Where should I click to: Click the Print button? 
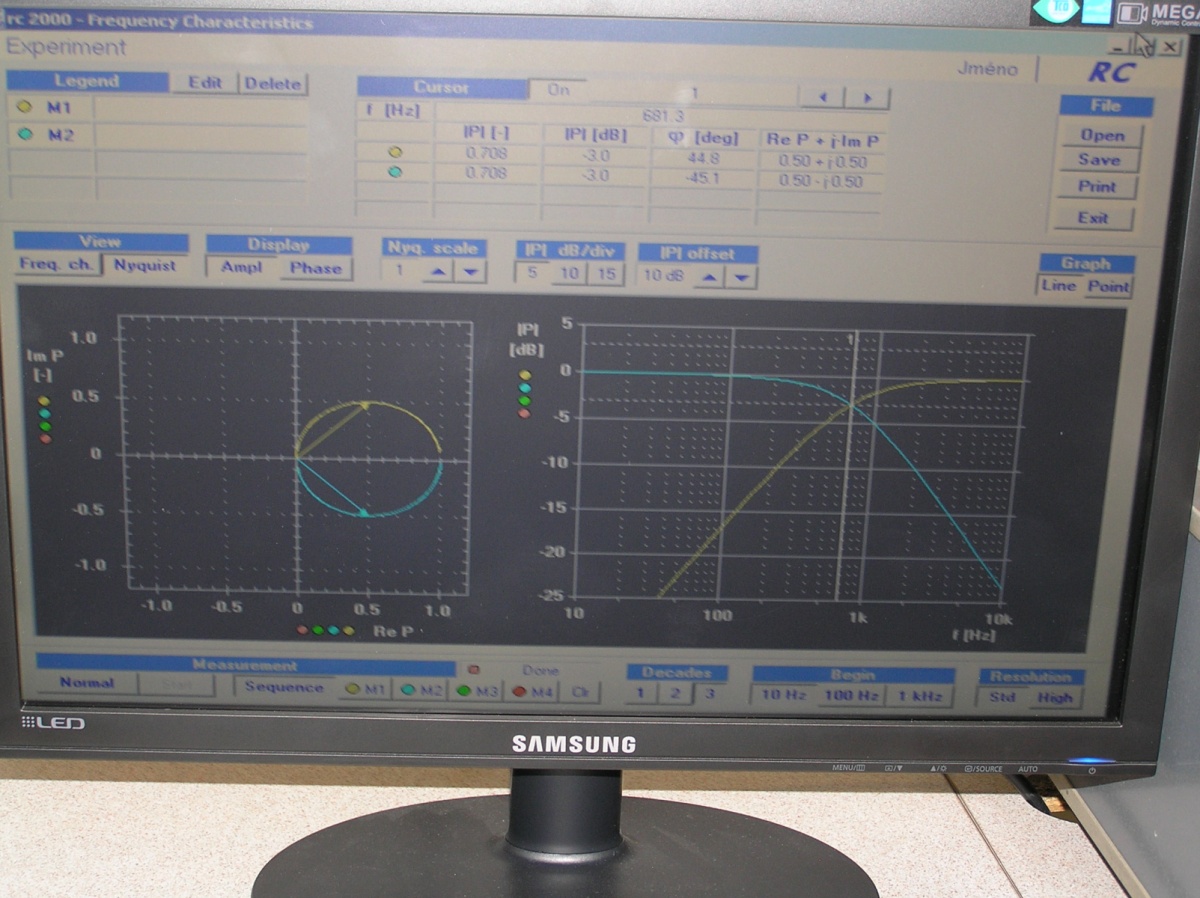[x=1097, y=186]
